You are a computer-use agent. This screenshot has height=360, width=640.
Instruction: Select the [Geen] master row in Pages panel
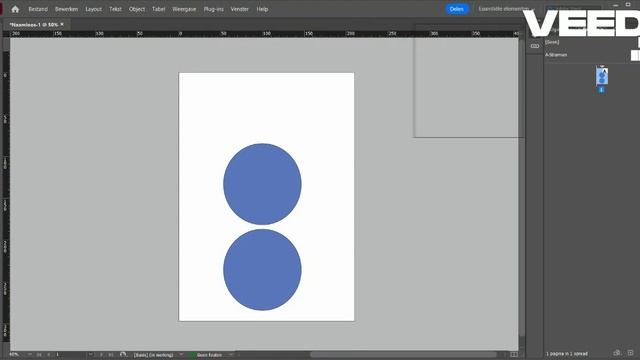[x=592, y=42]
